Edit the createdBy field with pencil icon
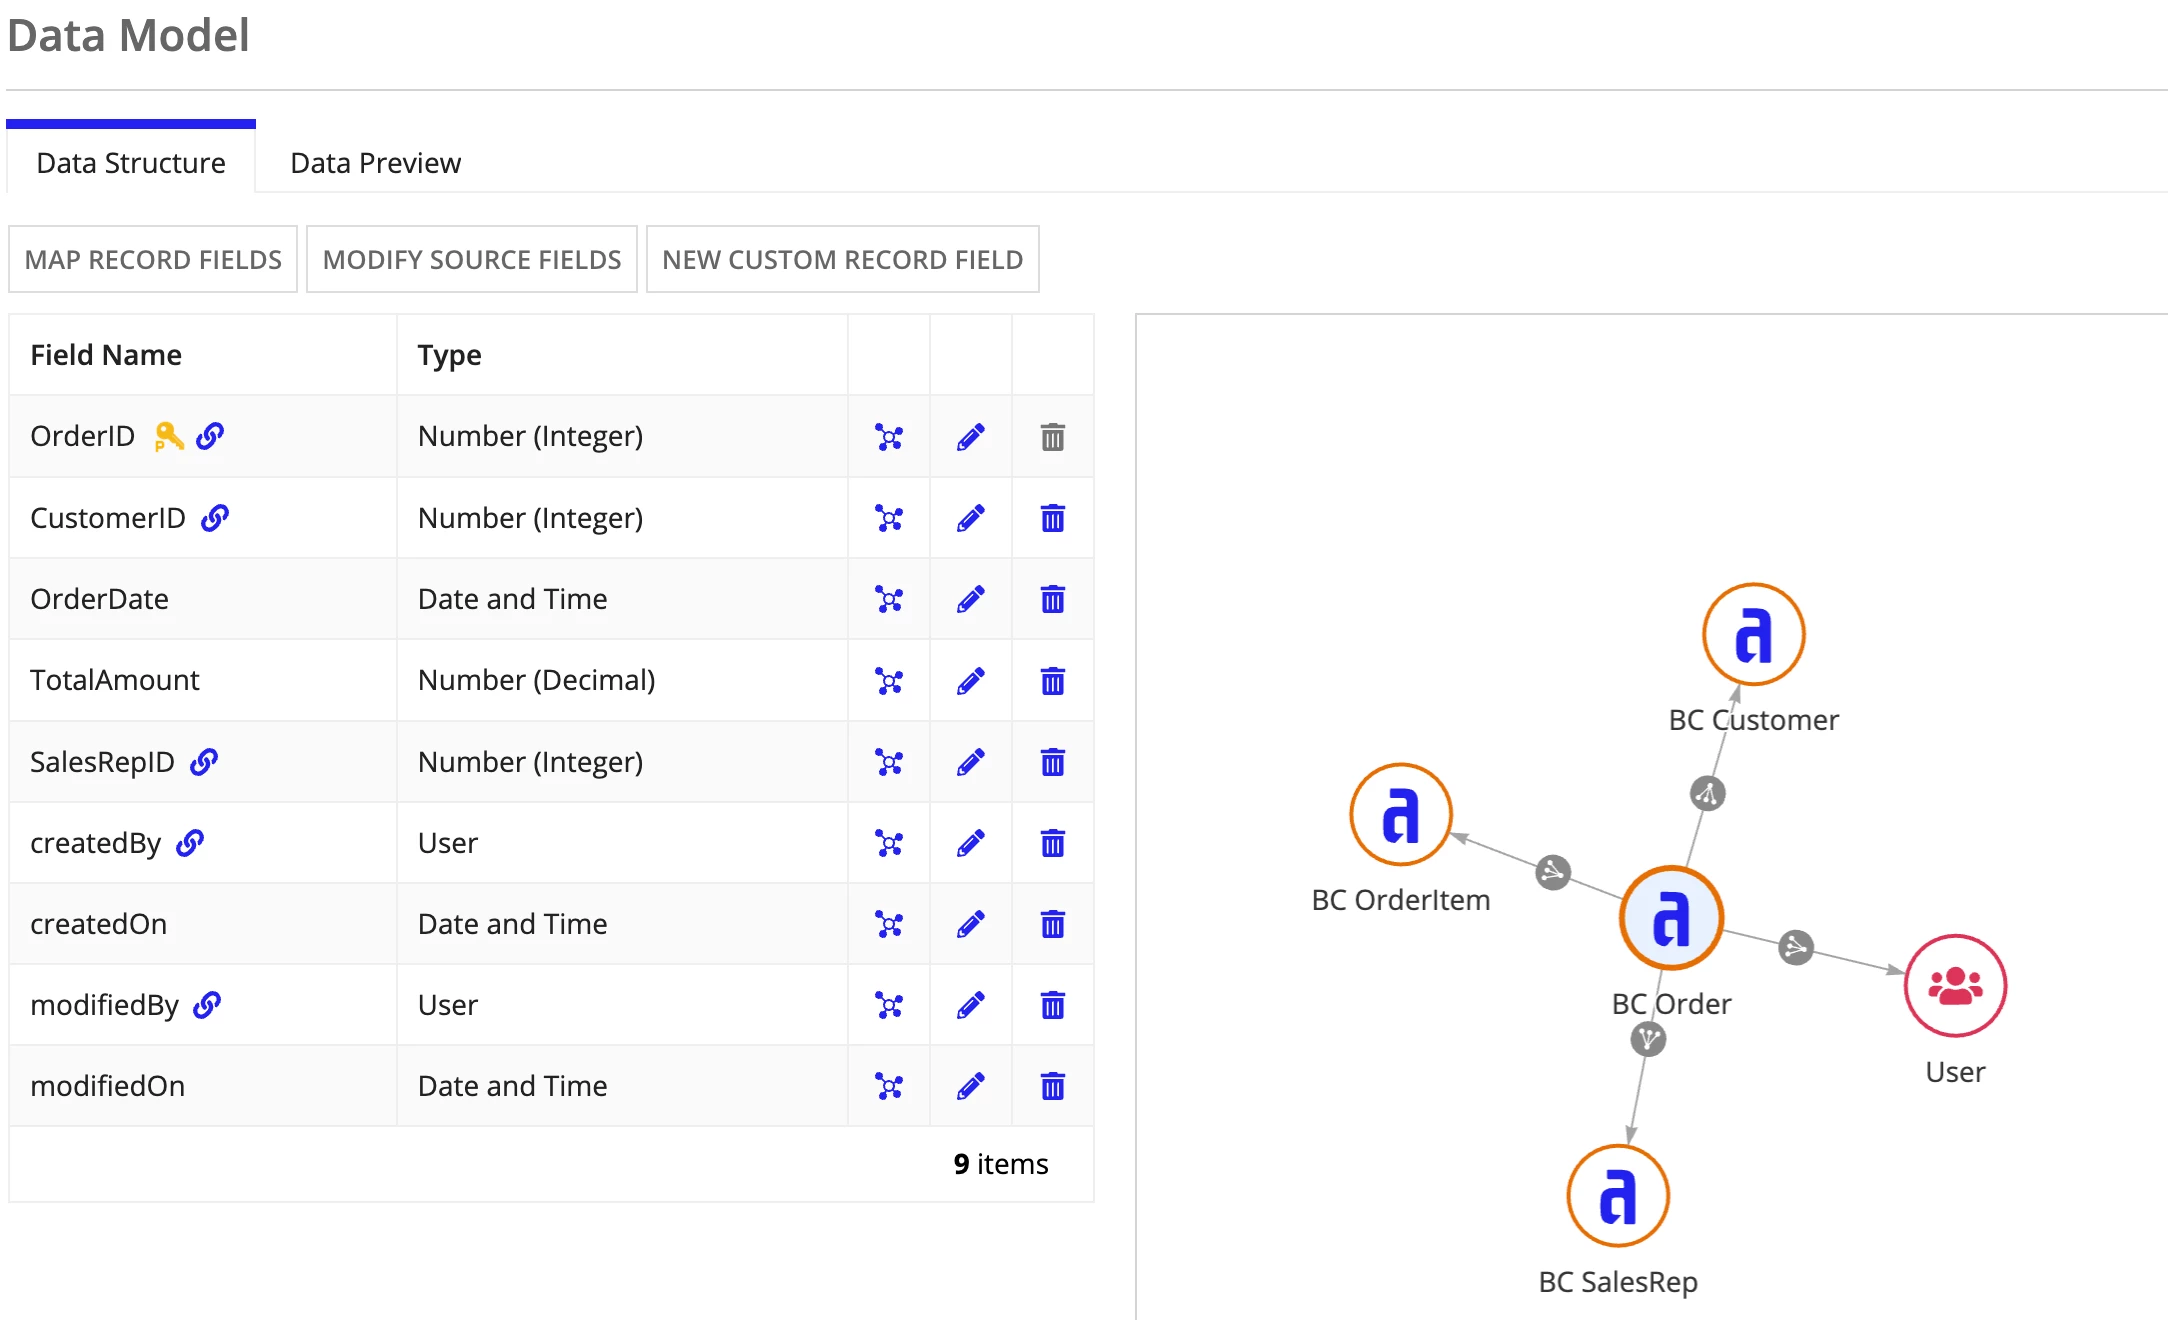This screenshot has width=2168, height=1320. coord(971,843)
